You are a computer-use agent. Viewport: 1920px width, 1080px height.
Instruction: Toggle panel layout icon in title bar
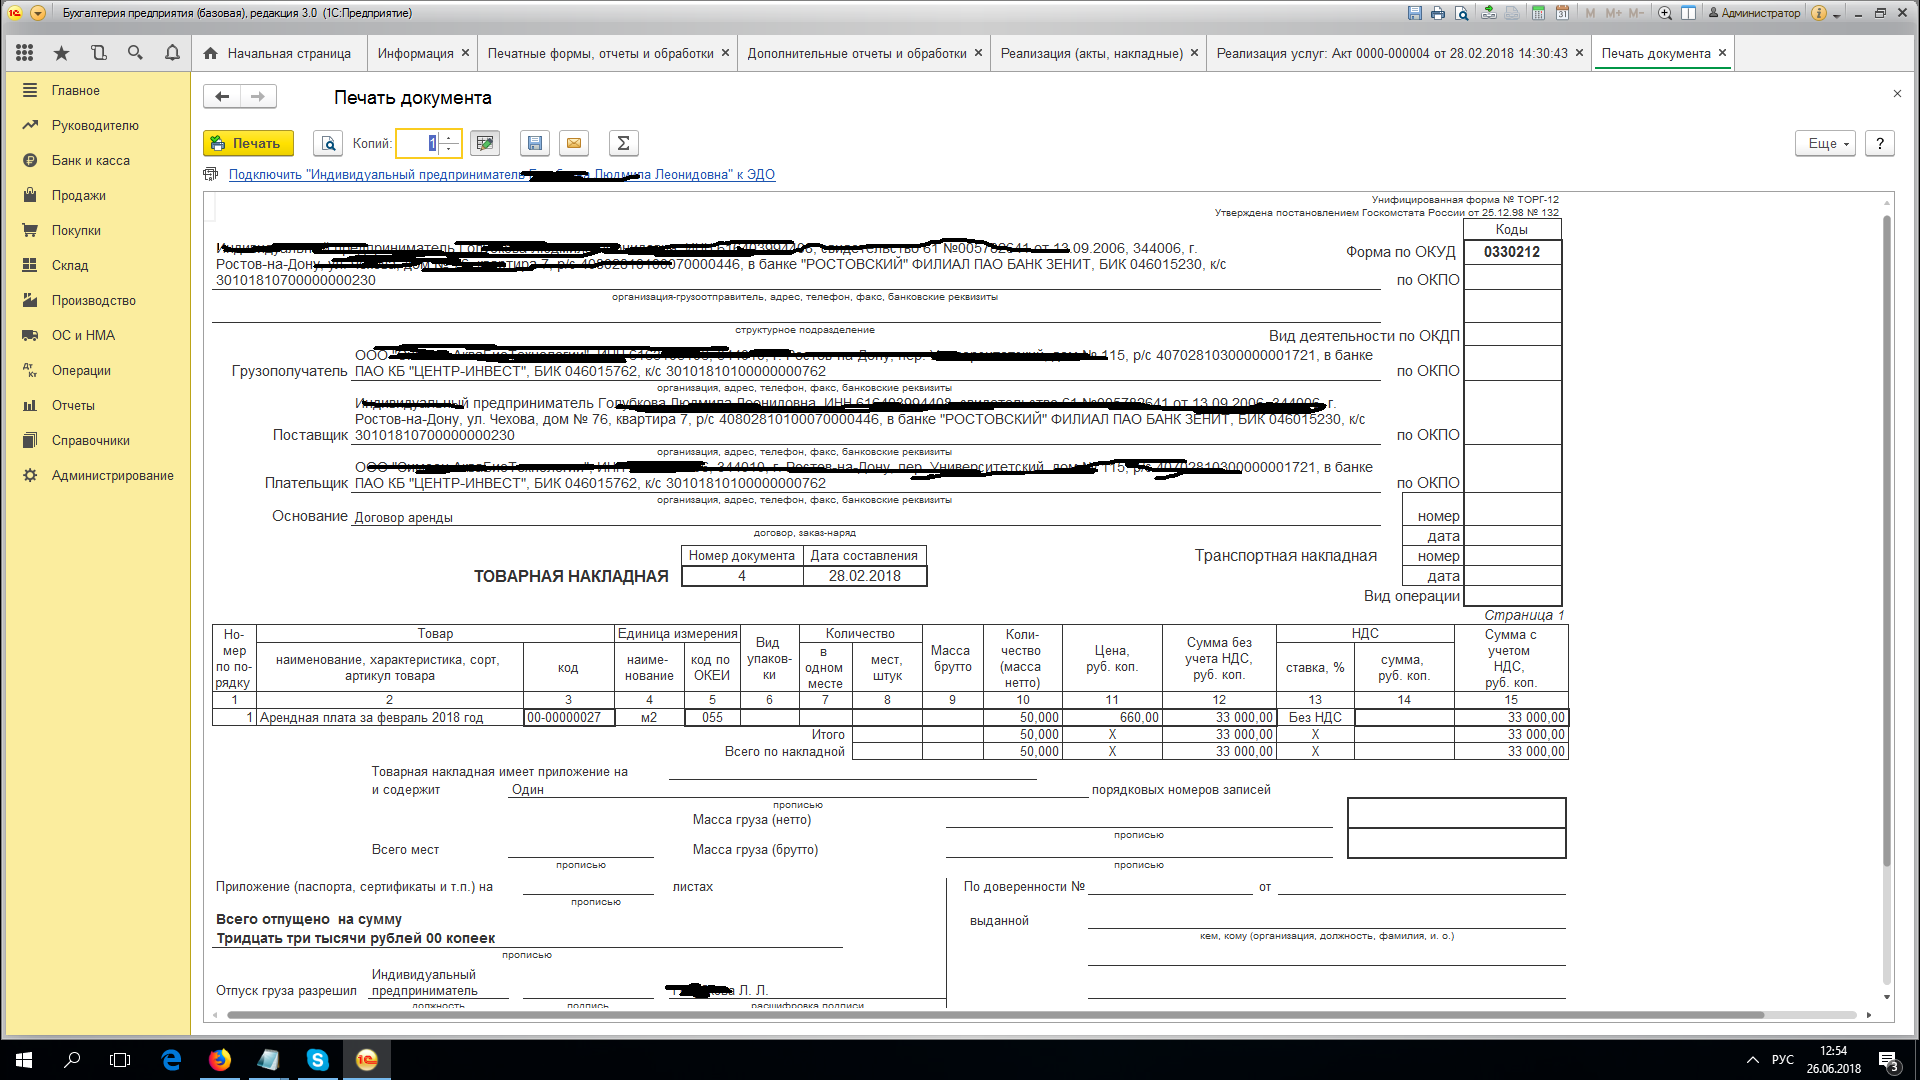[x=1688, y=13]
